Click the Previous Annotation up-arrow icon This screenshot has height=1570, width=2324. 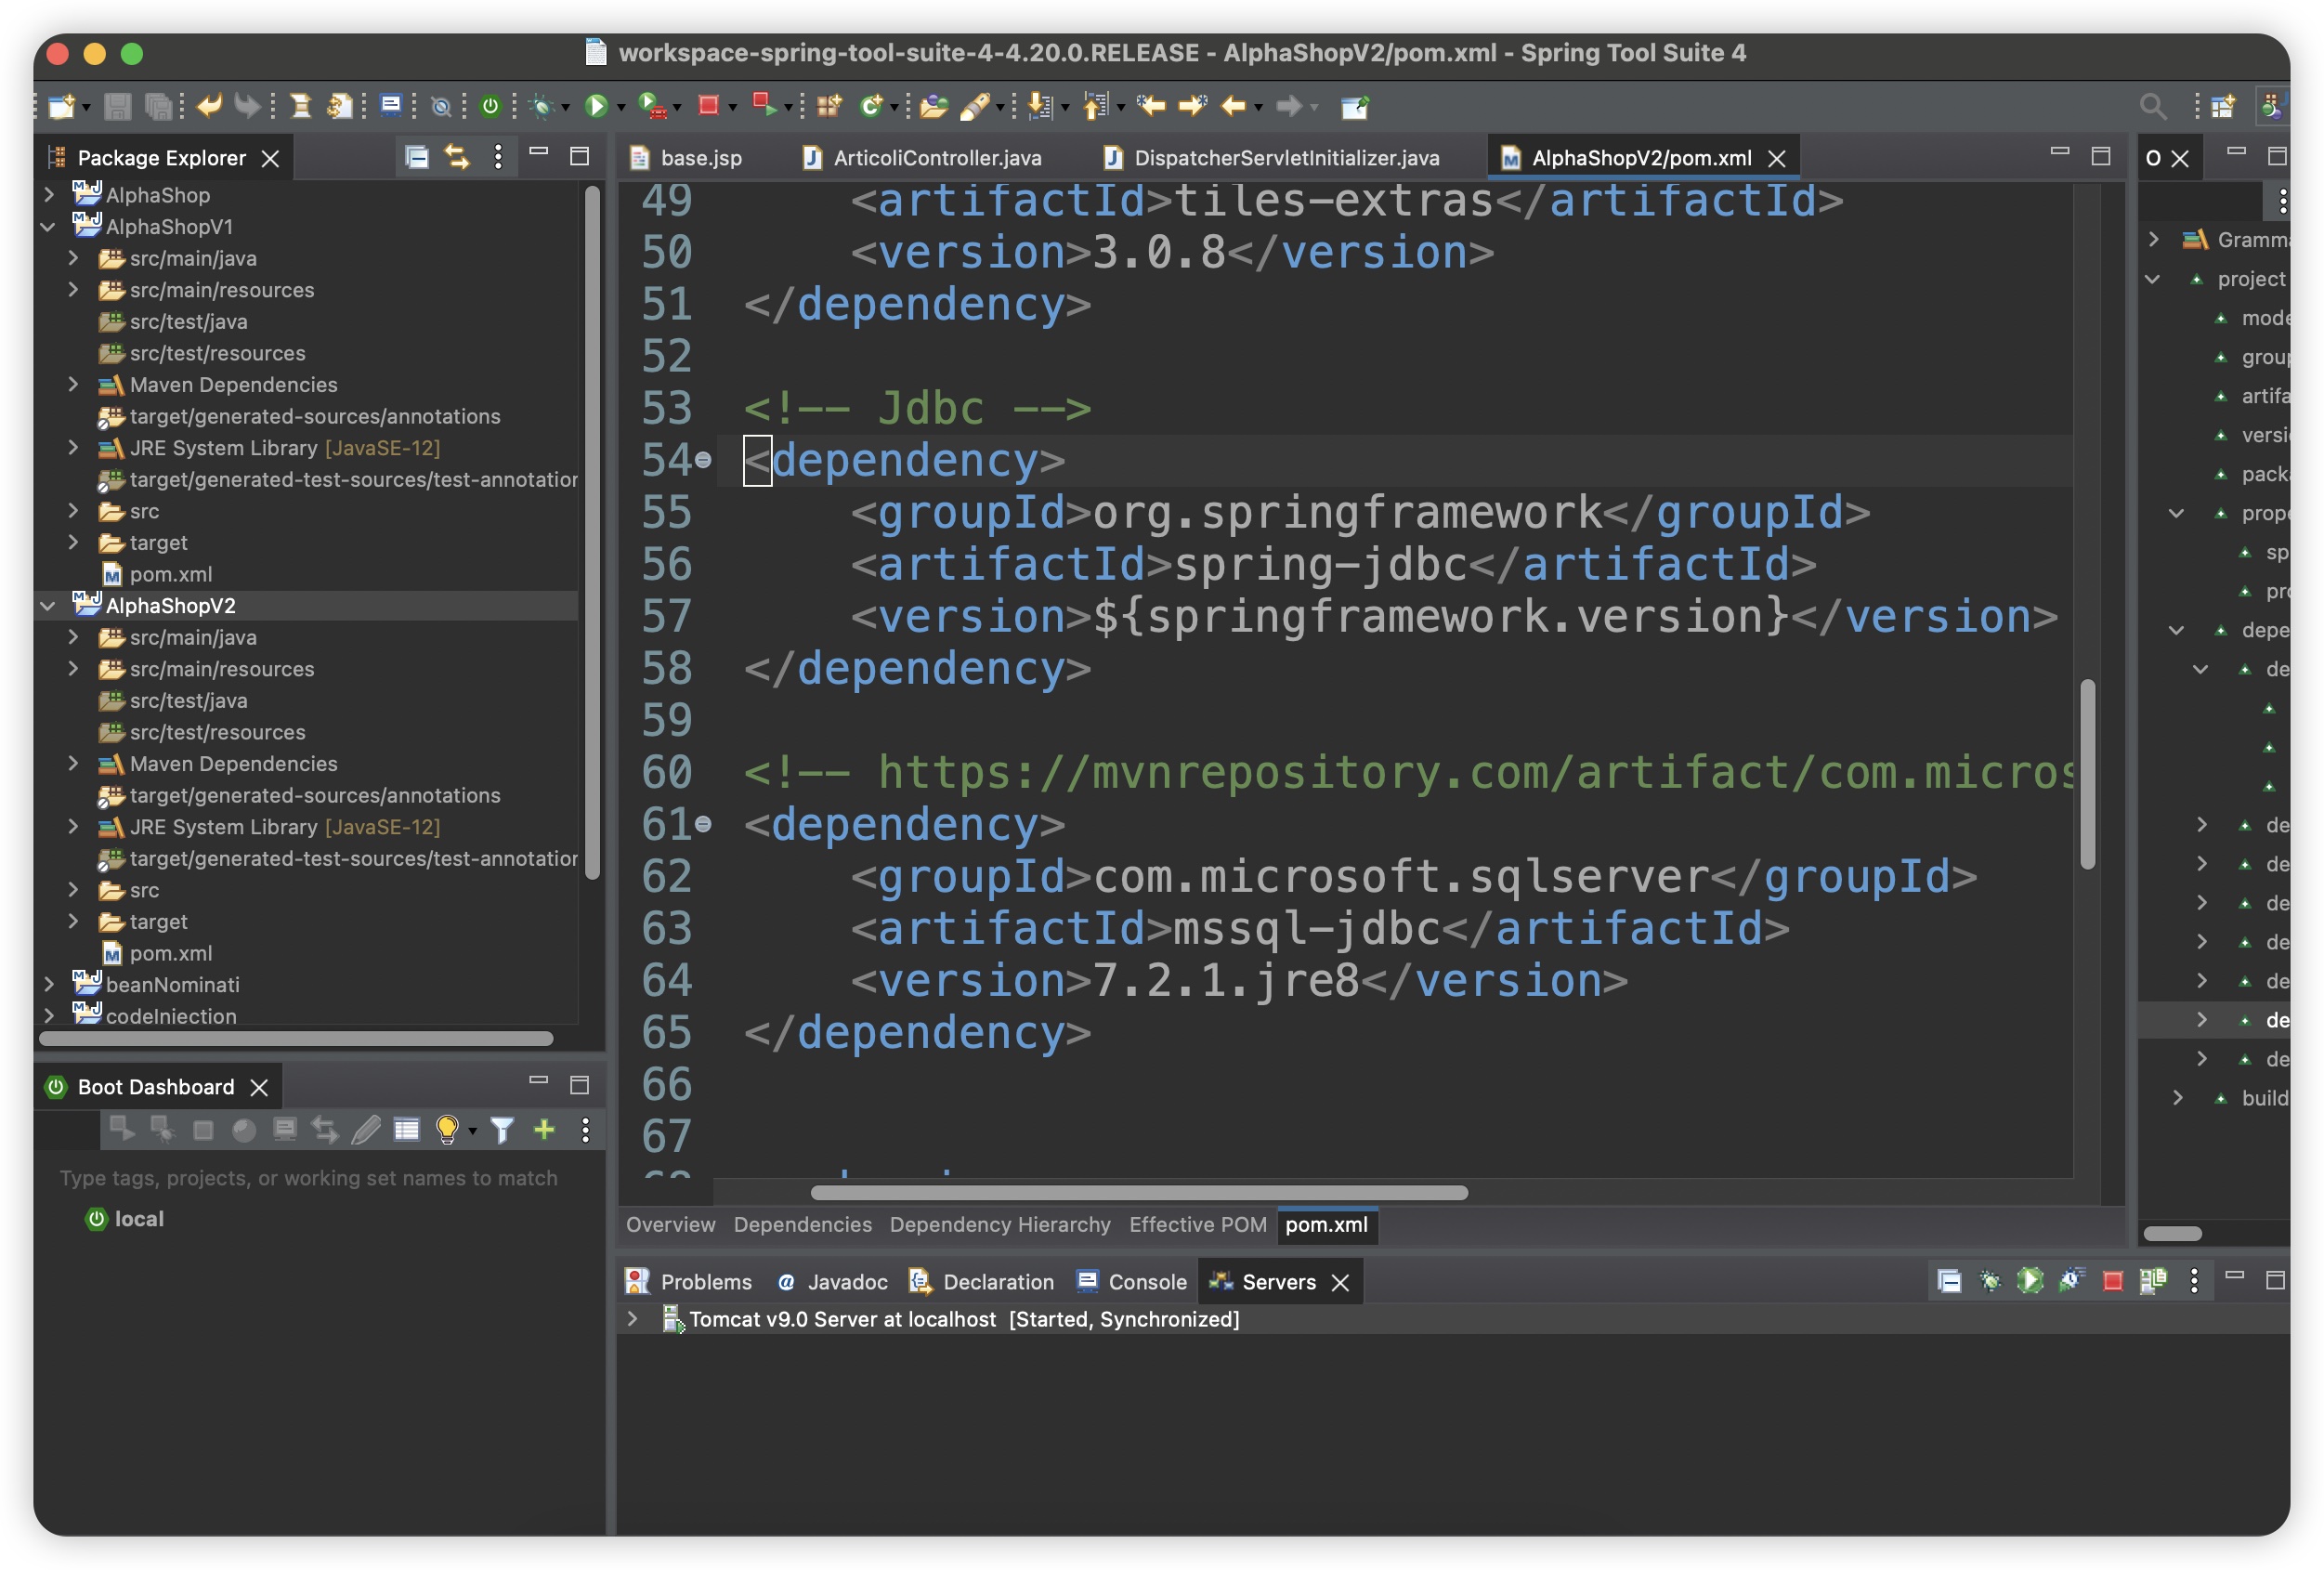click(1096, 106)
